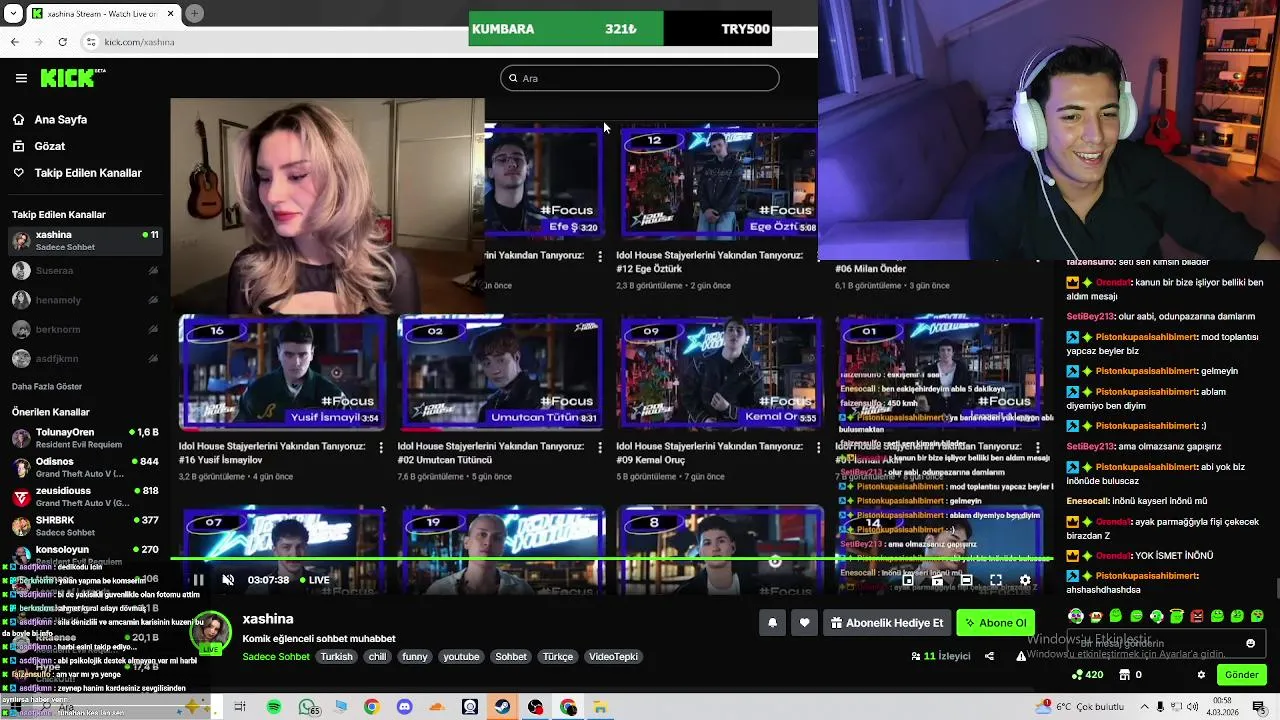Open the Odisnos recommended channel
1280x720 pixels.
(85, 467)
